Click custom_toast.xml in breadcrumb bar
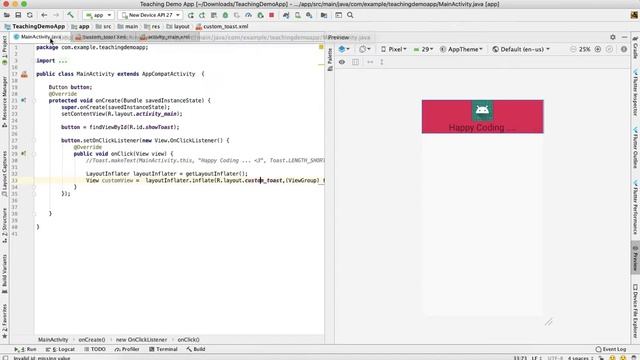 pyautogui.click(x=222, y=27)
